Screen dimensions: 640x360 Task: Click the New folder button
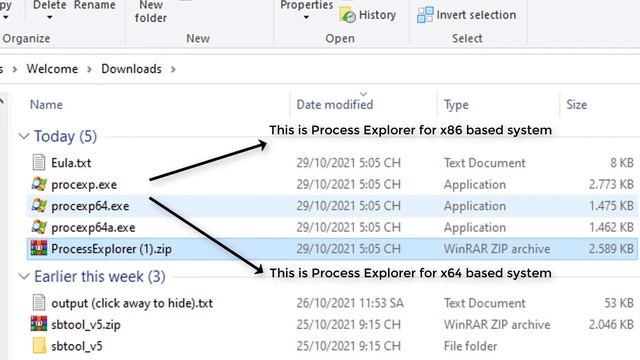coord(151,11)
